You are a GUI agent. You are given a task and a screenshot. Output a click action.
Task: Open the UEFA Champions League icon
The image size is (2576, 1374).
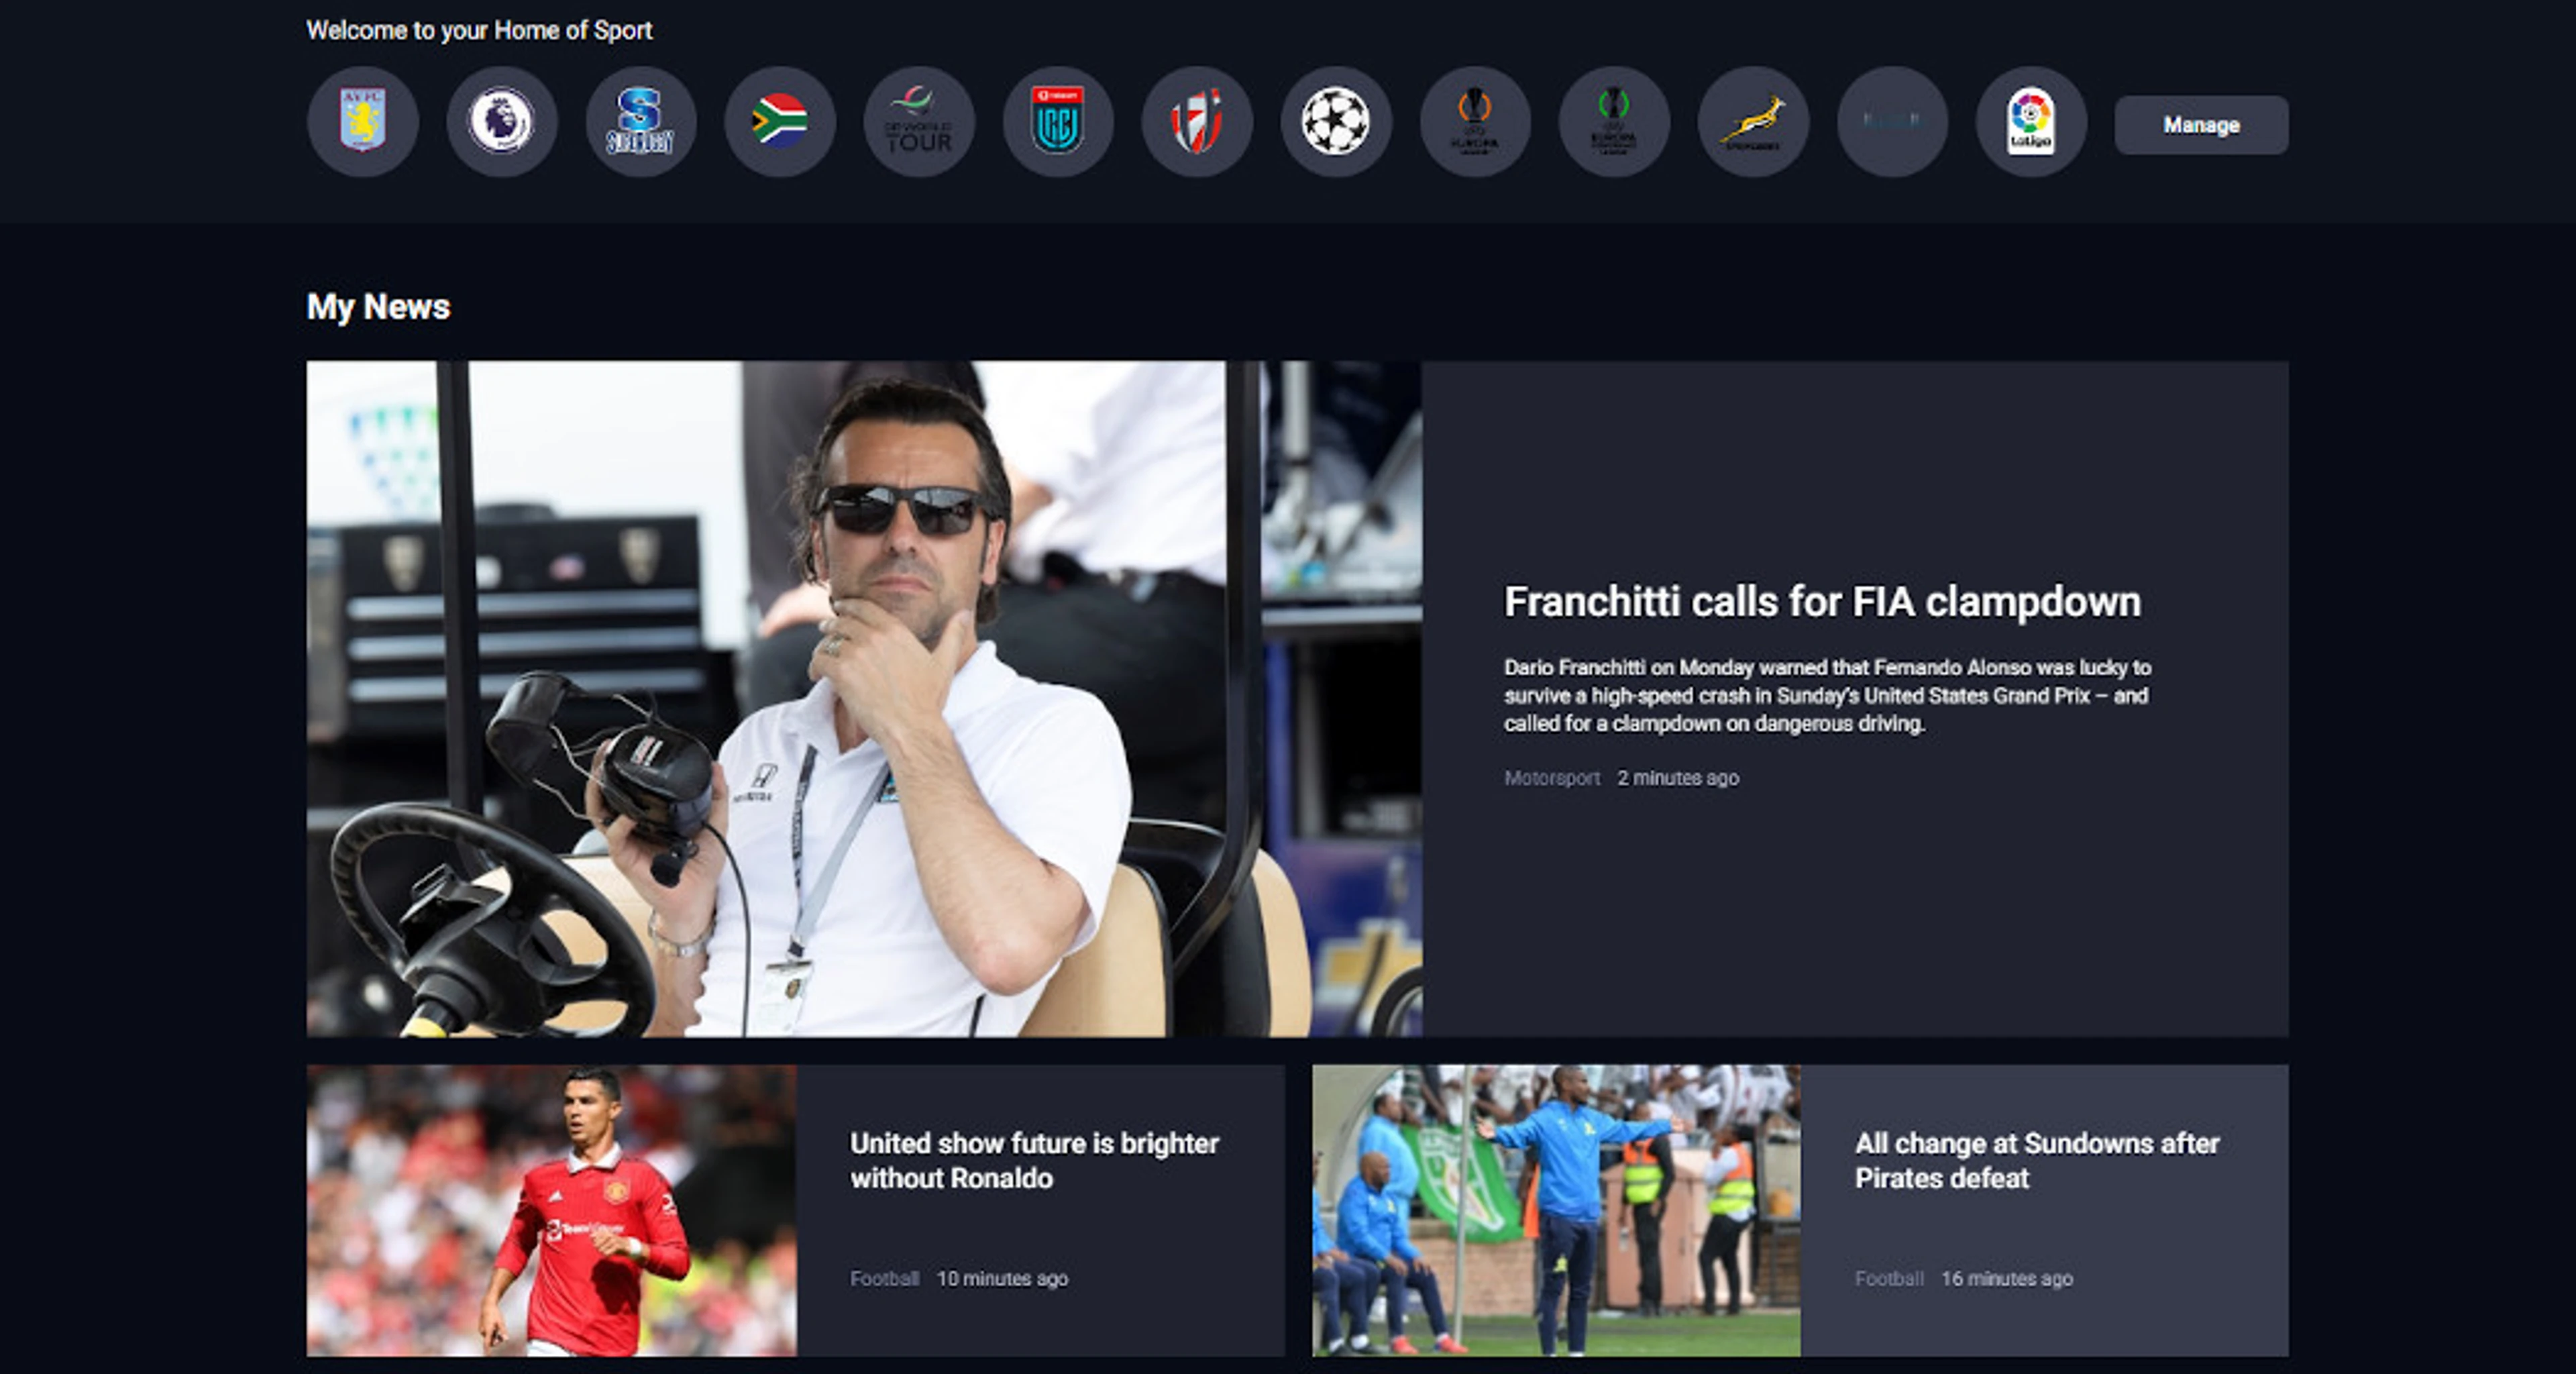(1336, 121)
